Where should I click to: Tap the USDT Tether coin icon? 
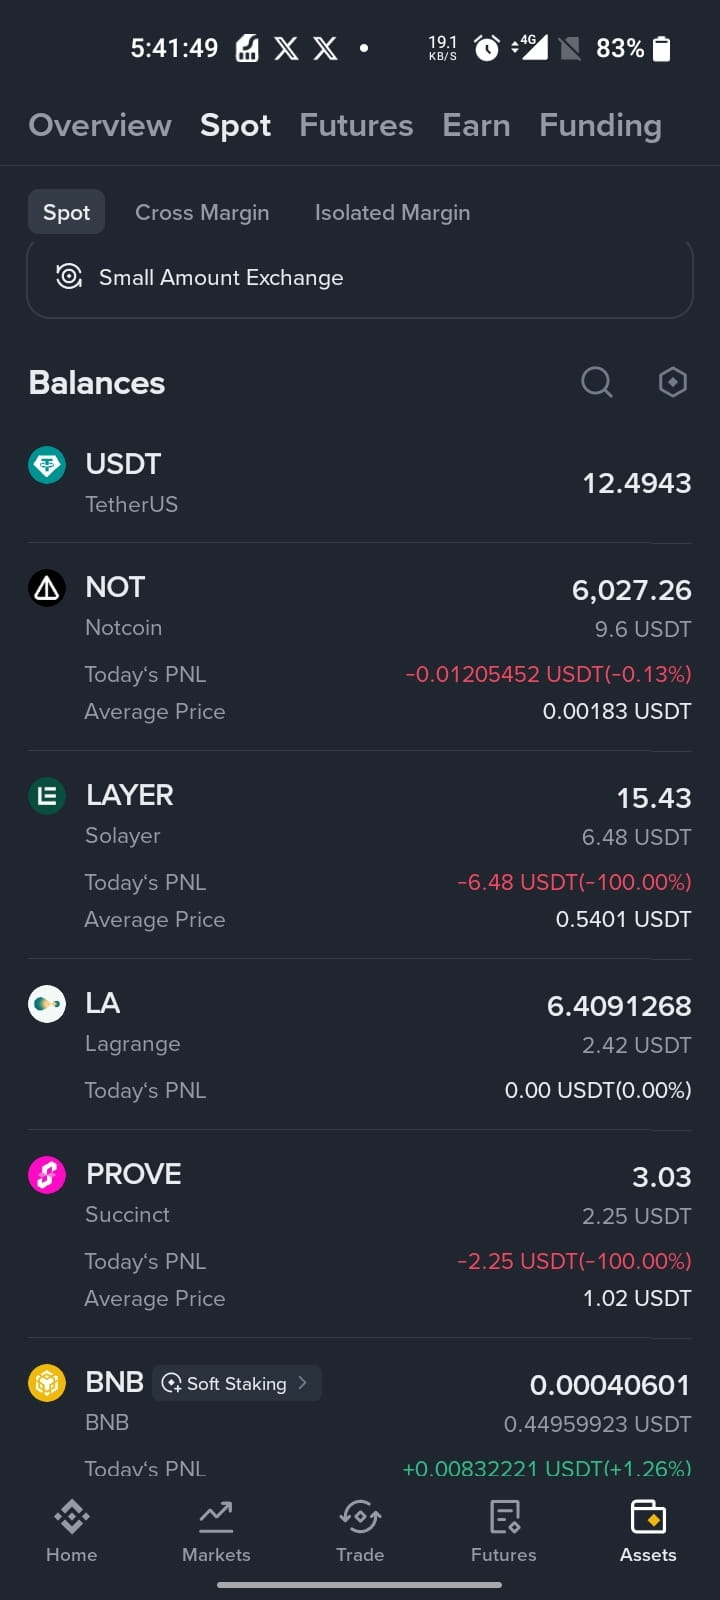[x=47, y=465]
